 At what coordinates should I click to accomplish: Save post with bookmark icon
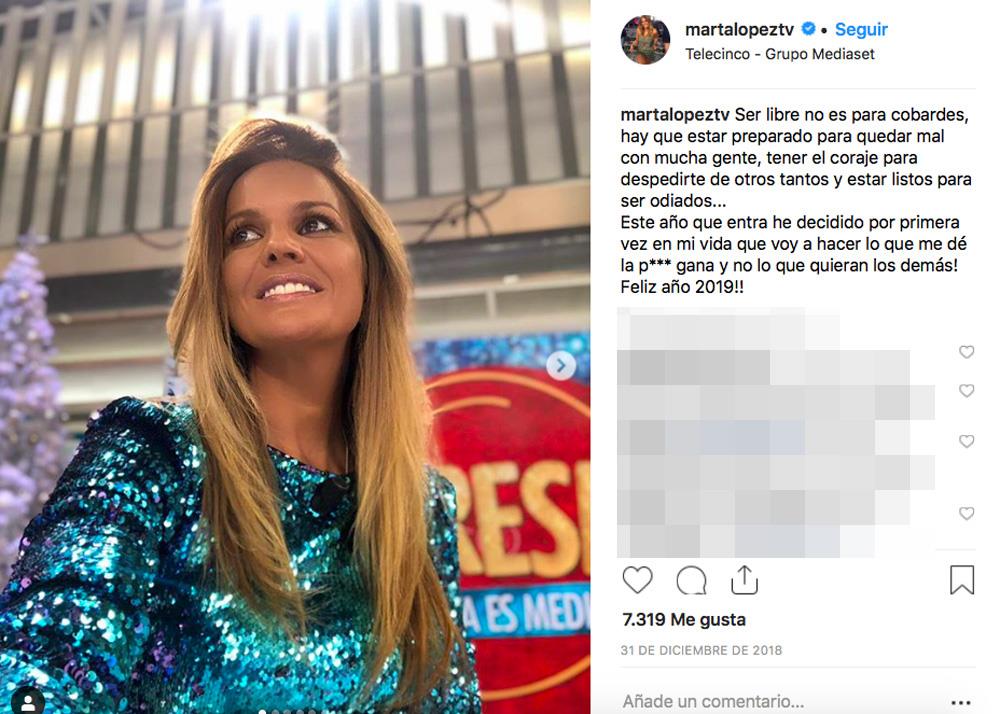tap(962, 580)
